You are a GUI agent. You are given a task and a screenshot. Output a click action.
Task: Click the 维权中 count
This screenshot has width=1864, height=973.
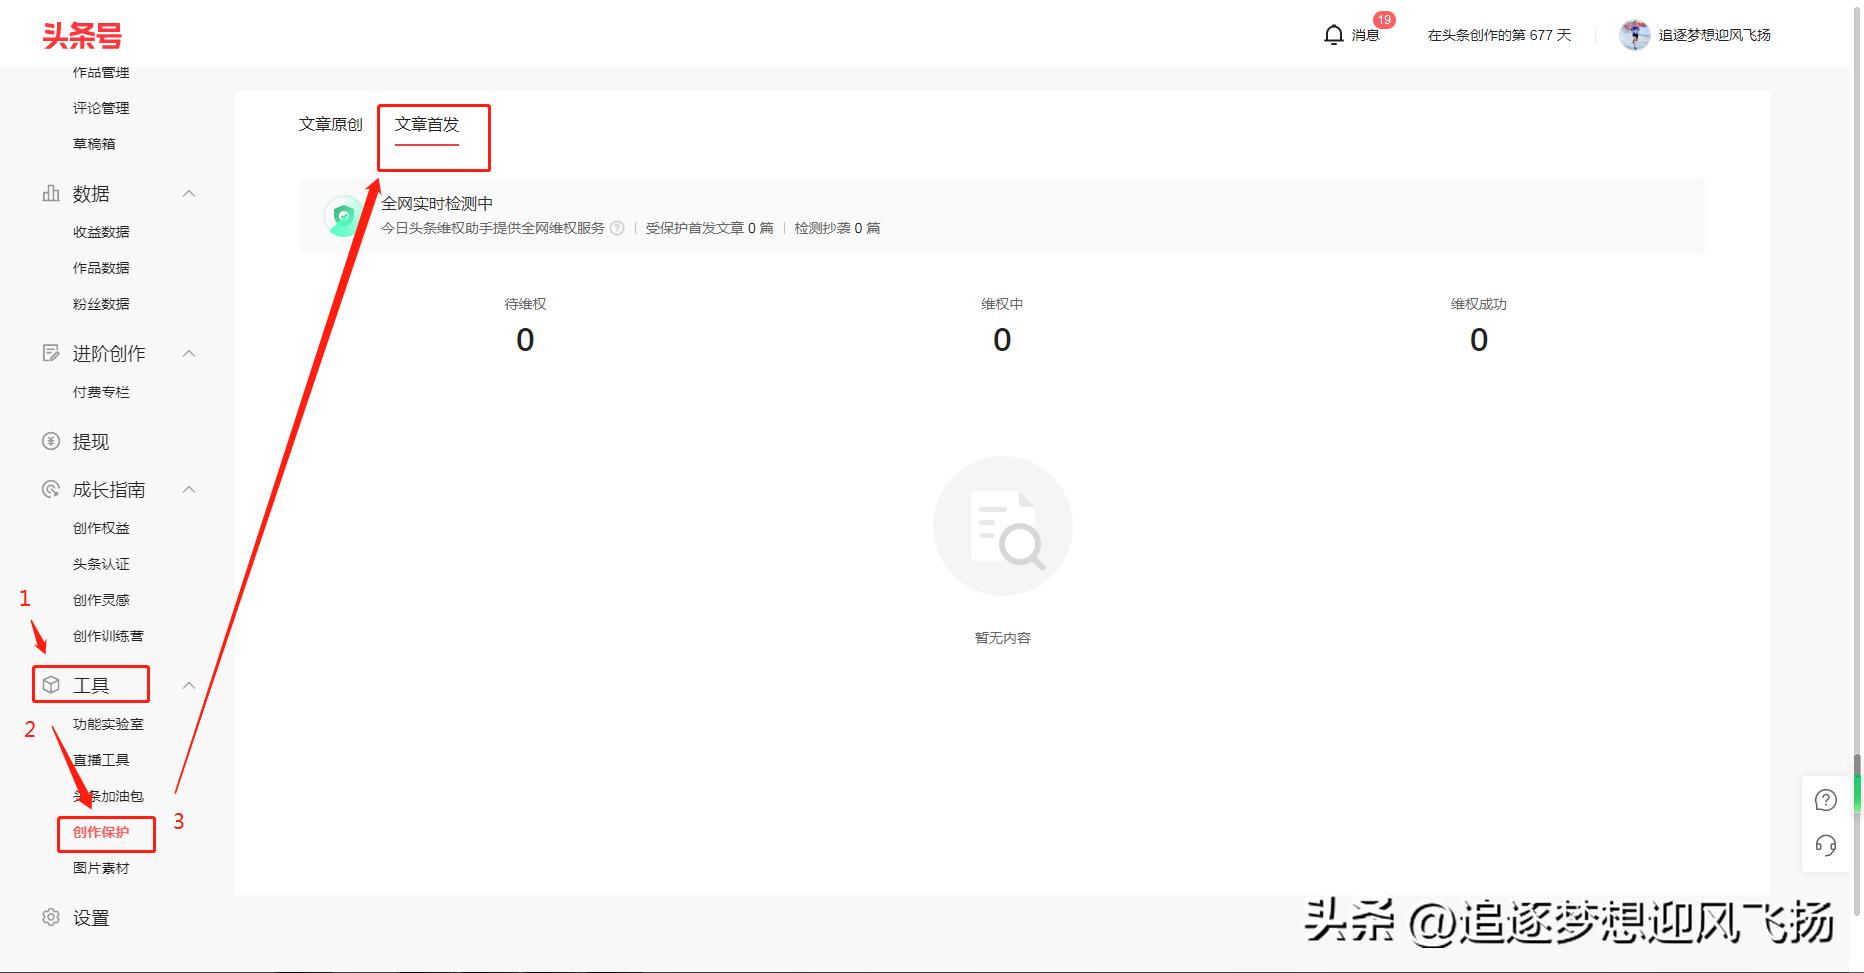tap(1002, 340)
